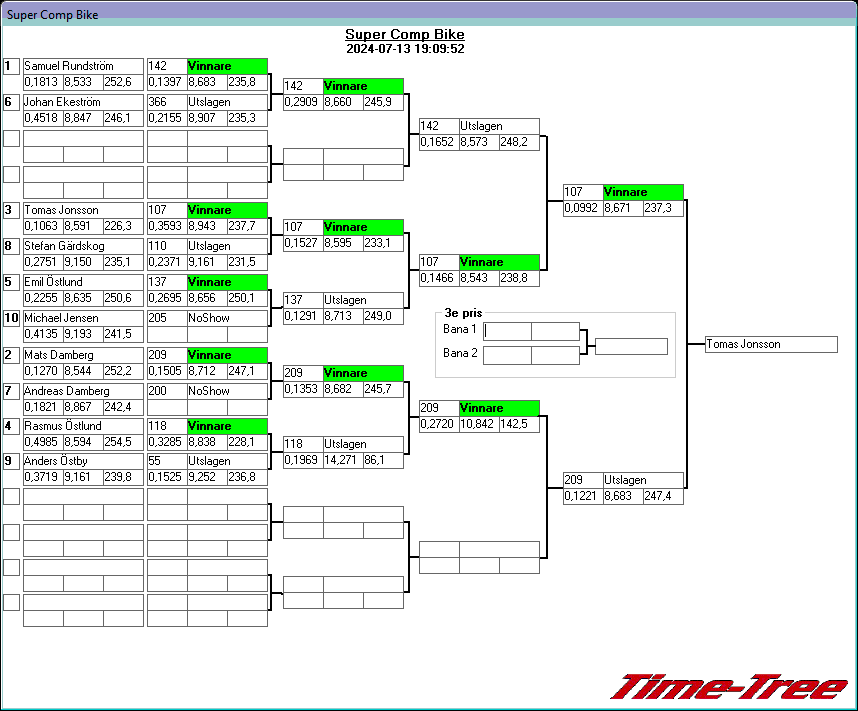Click speed 252,6 cell

tap(123, 82)
